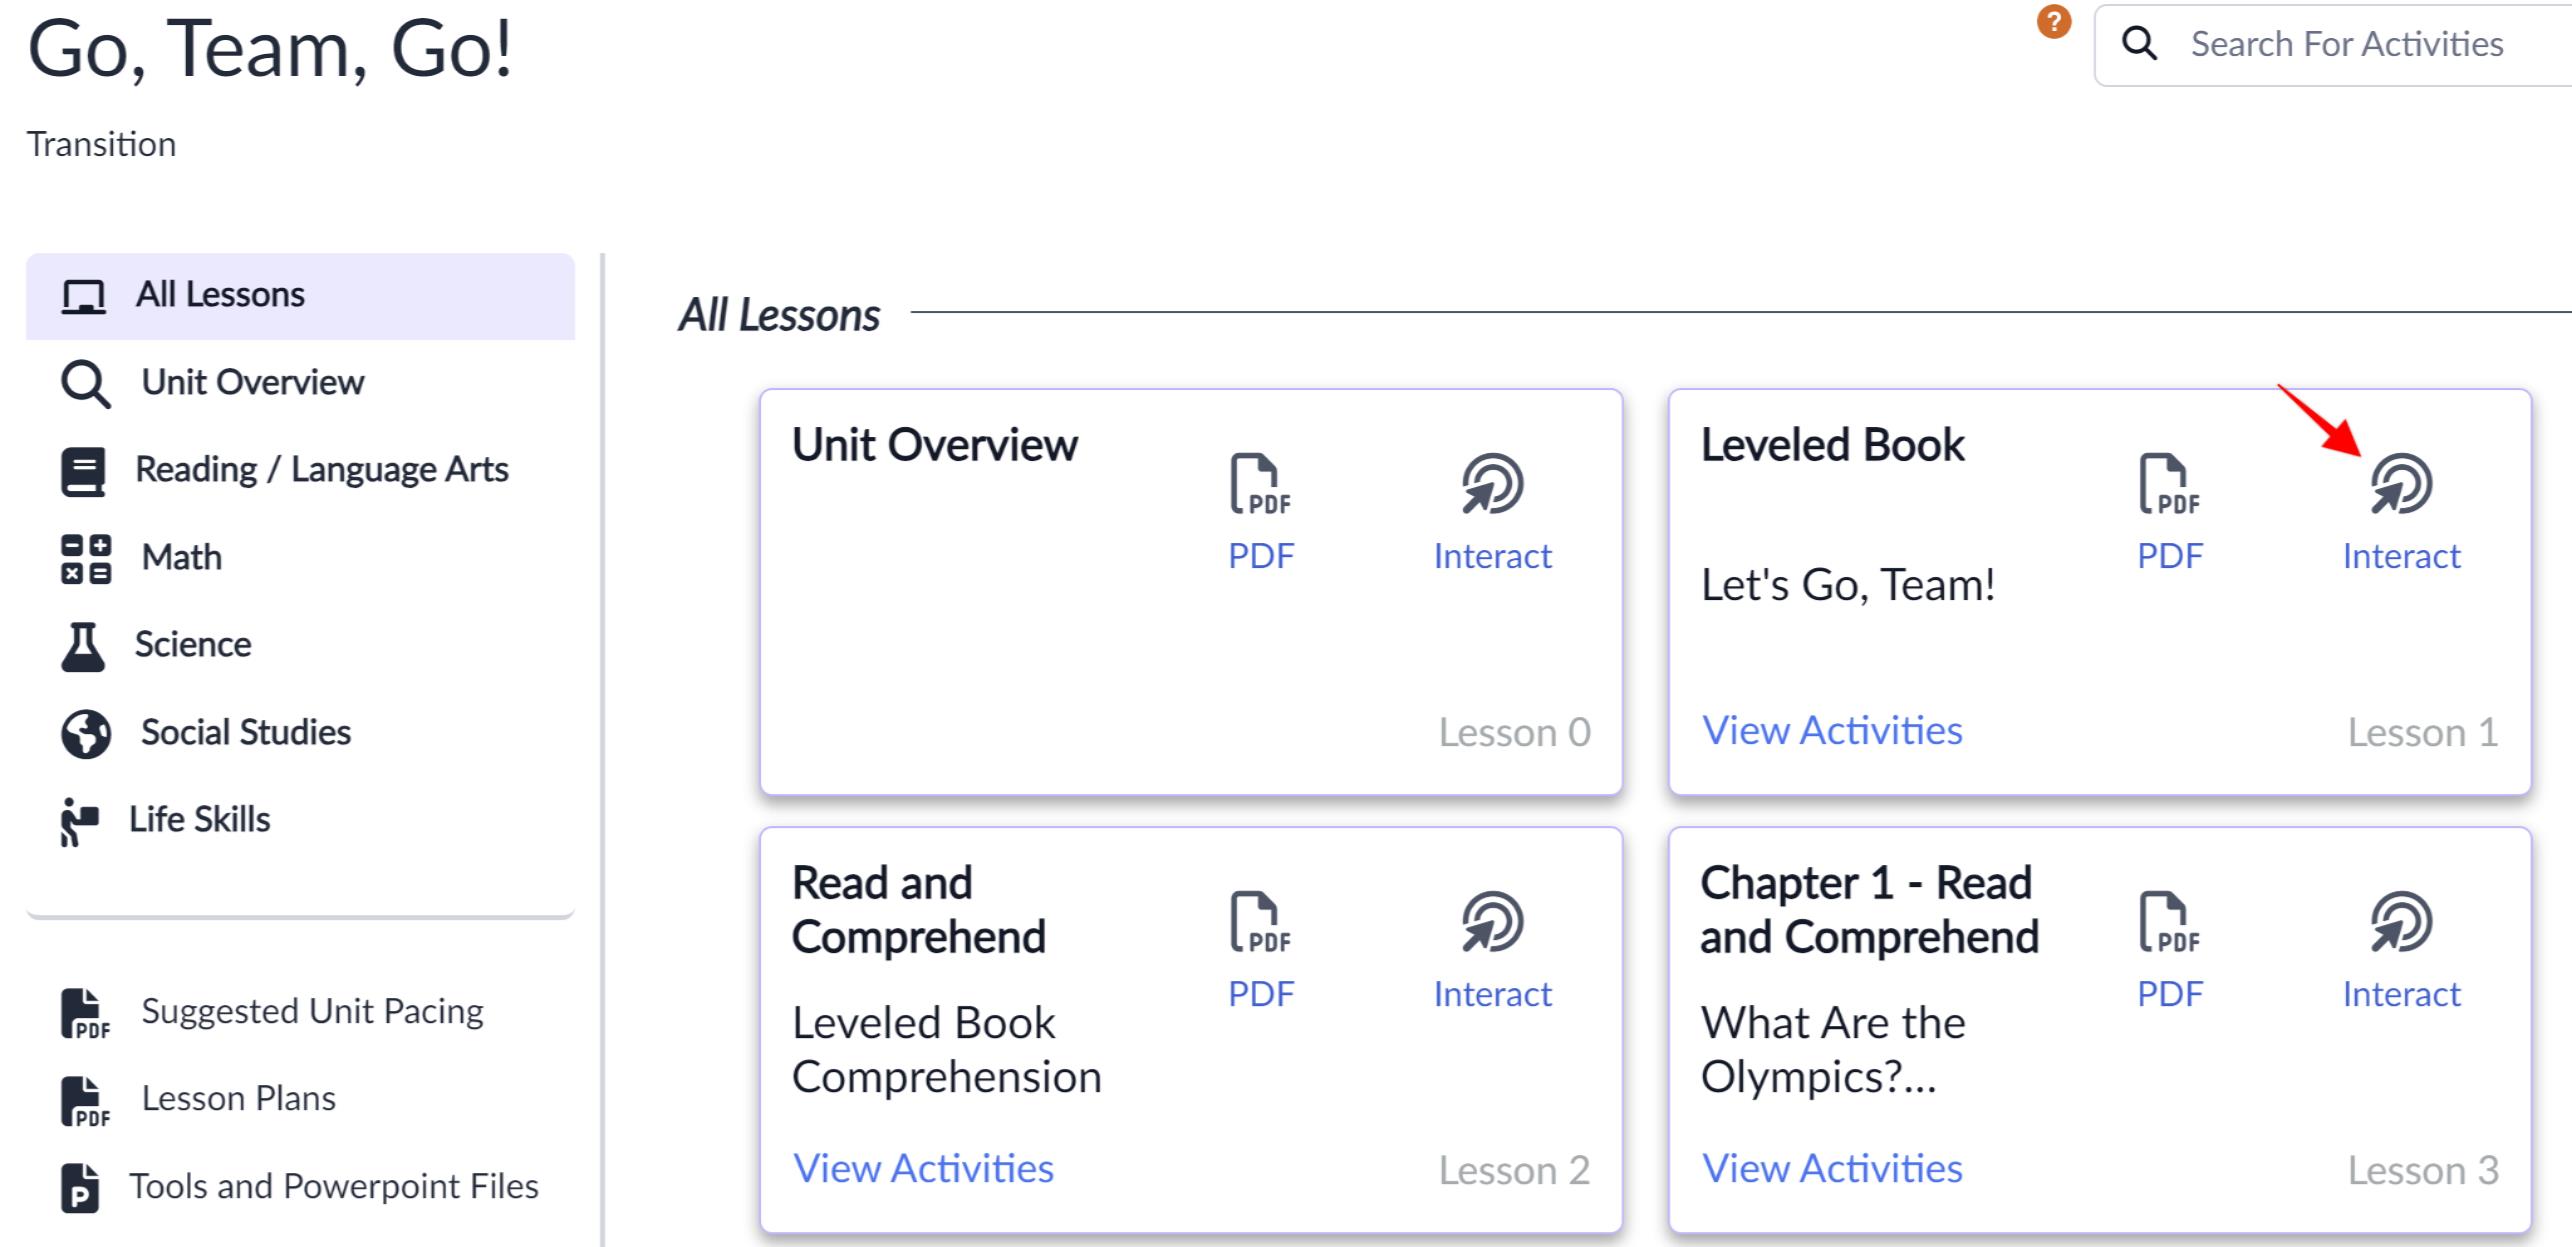View Activities for Leveled Book lesson
2572x1247 pixels.
pos(1832,731)
